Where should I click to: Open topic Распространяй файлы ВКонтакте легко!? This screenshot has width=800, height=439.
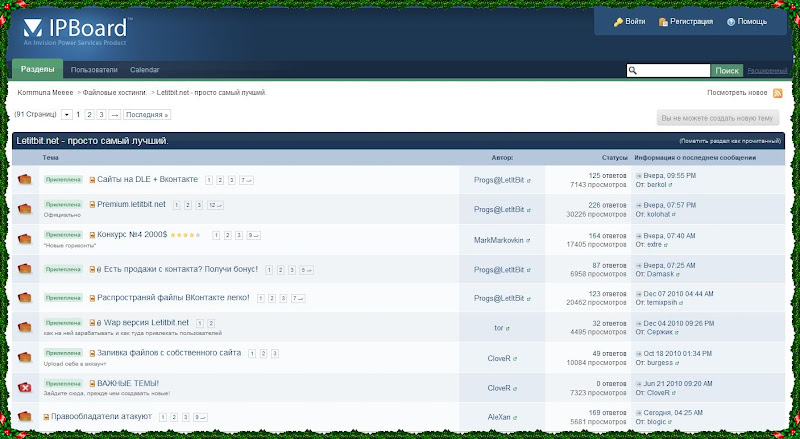tap(173, 298)
